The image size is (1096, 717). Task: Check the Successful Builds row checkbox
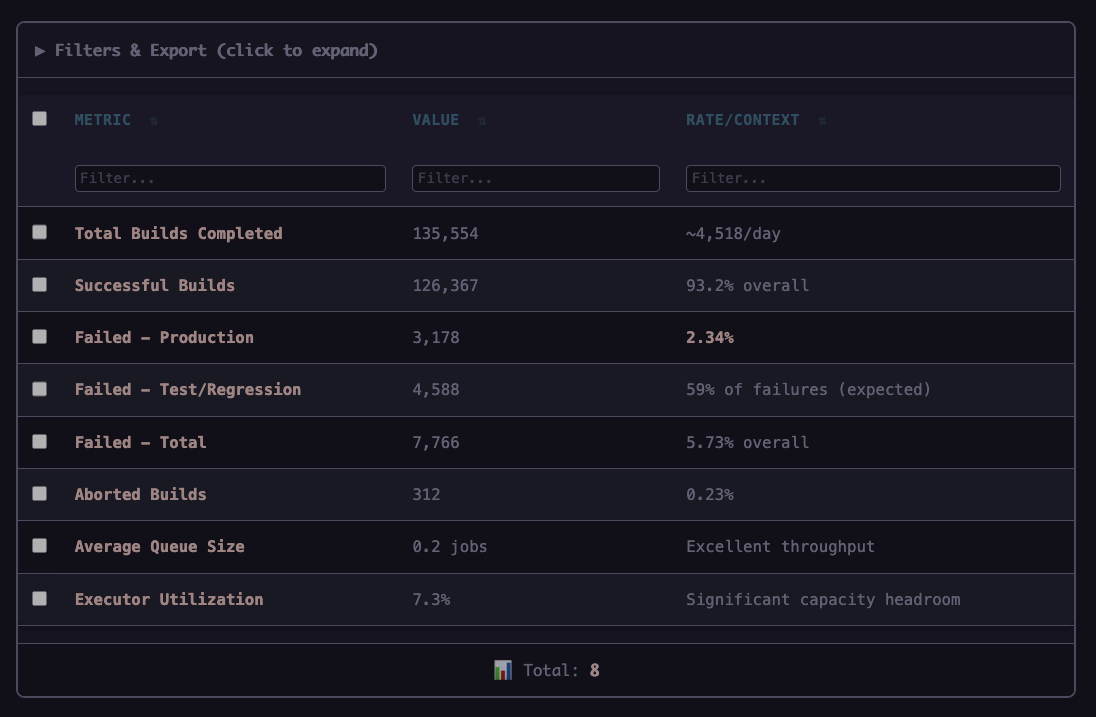point(40,285)
